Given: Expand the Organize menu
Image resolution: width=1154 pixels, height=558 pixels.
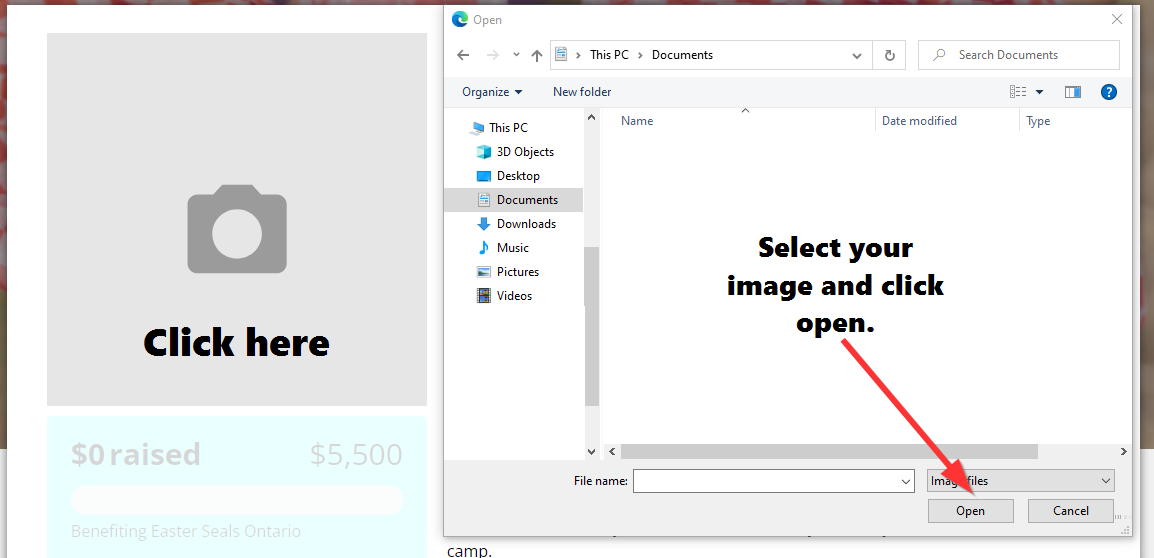Looking at the screenshot, I should tap(492, 92).
